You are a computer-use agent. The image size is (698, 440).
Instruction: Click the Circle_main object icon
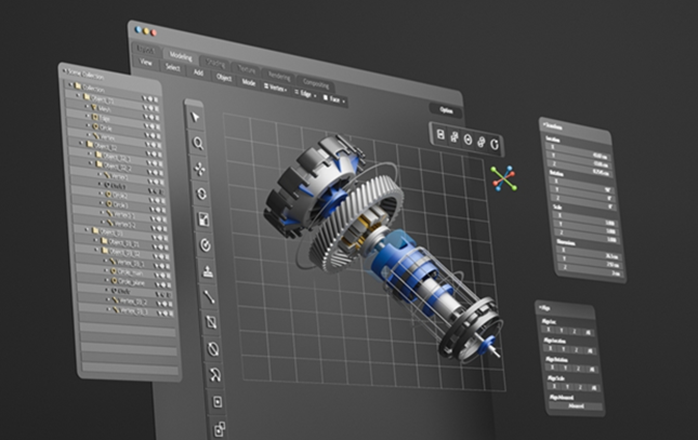click(113, 272)
